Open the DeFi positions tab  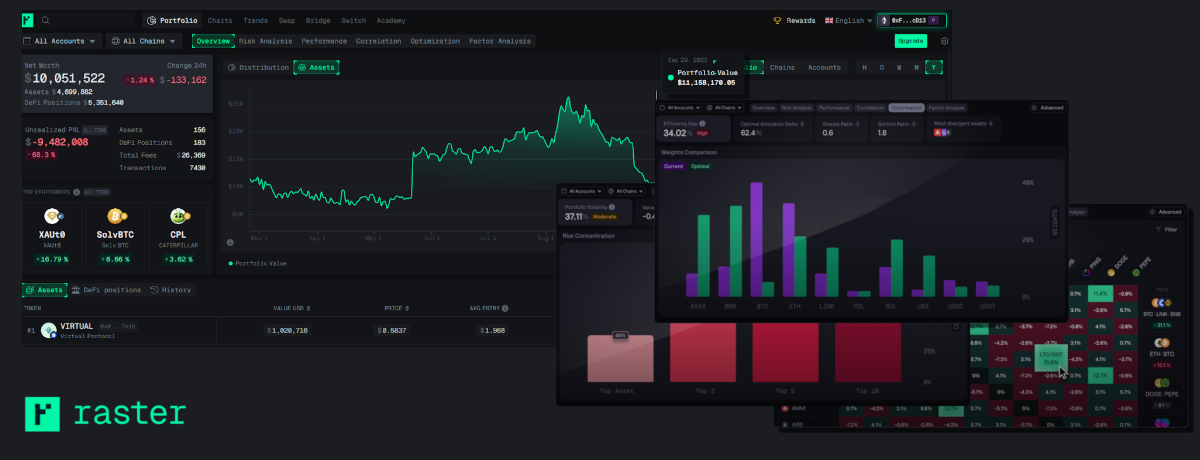(x=105, y=290)
